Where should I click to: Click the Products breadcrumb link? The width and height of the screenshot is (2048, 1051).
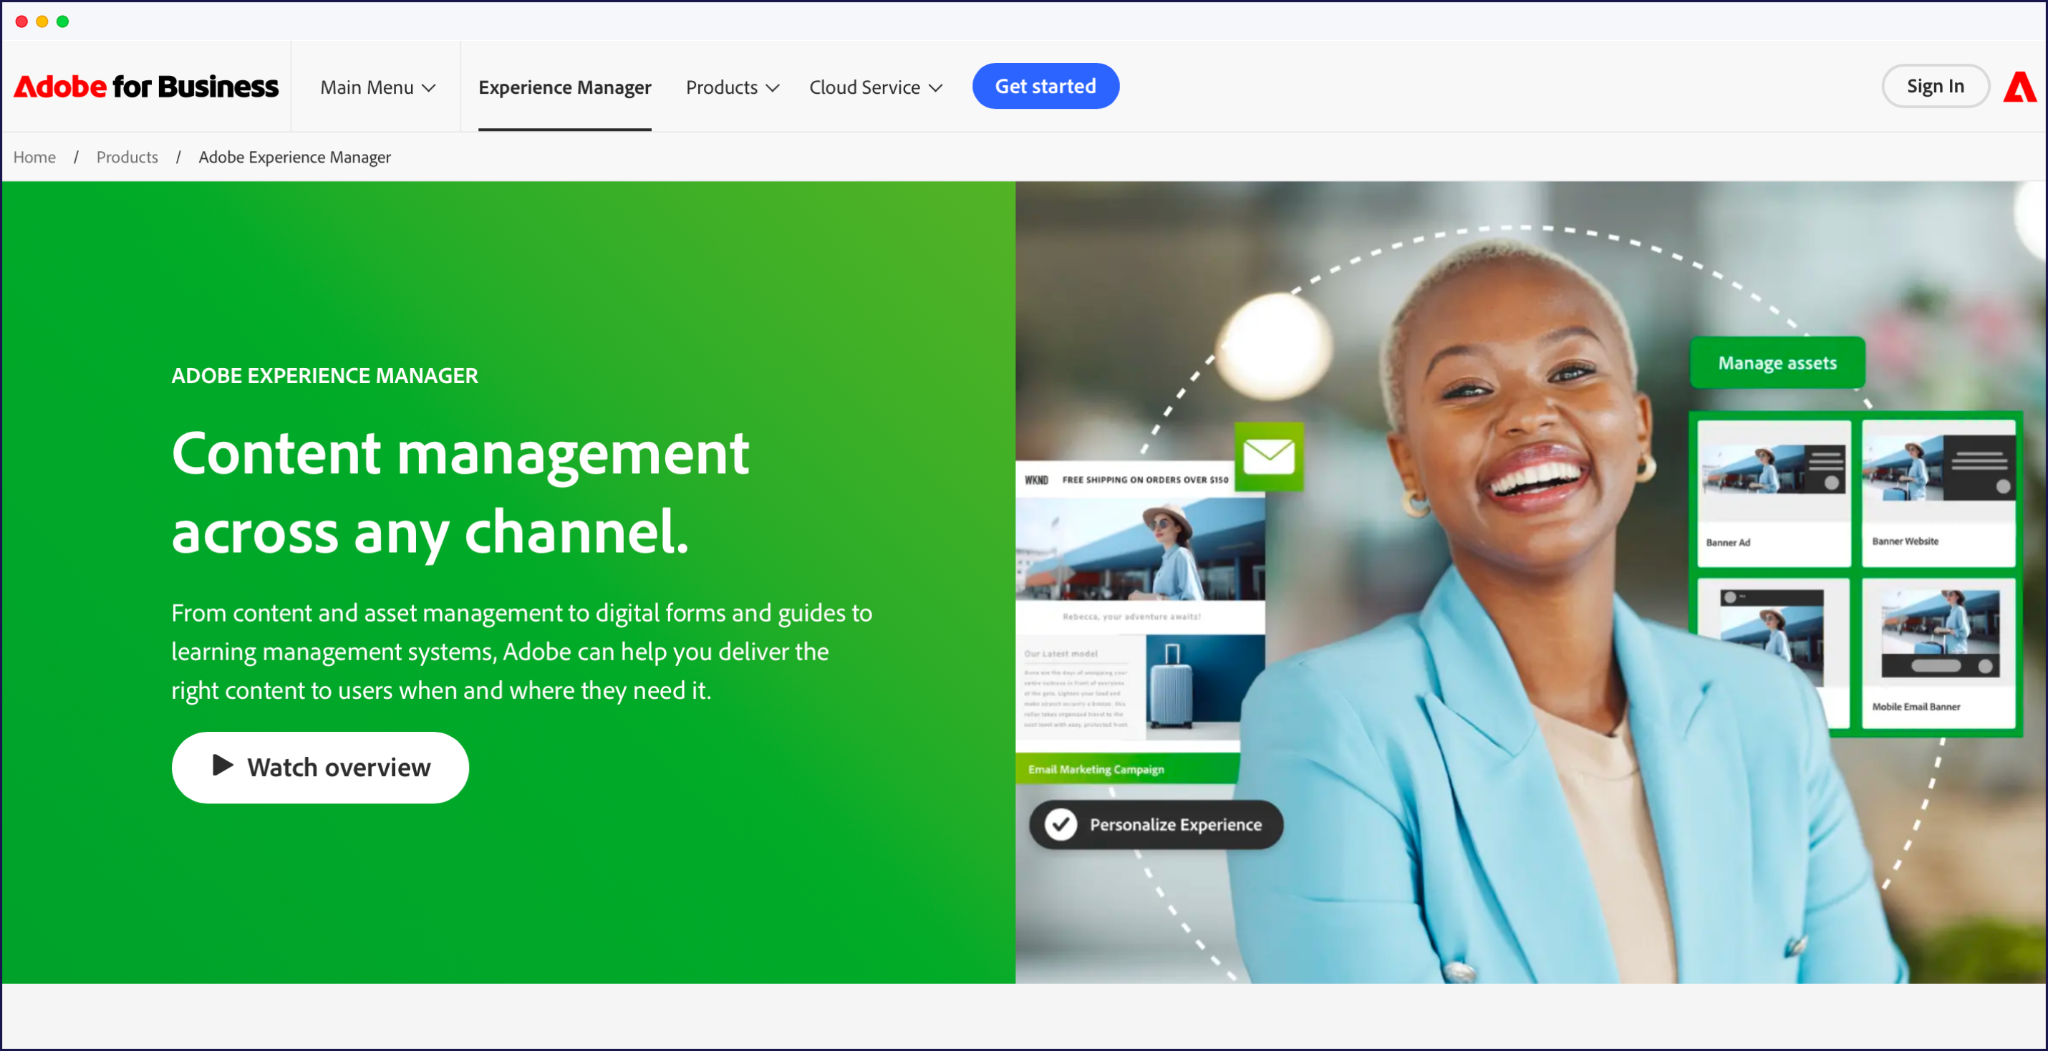tap(127, 157)
